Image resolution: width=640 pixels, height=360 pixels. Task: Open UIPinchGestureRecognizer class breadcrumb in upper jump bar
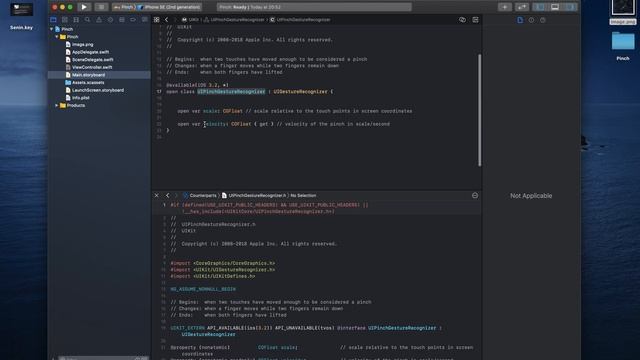point(300,20)
